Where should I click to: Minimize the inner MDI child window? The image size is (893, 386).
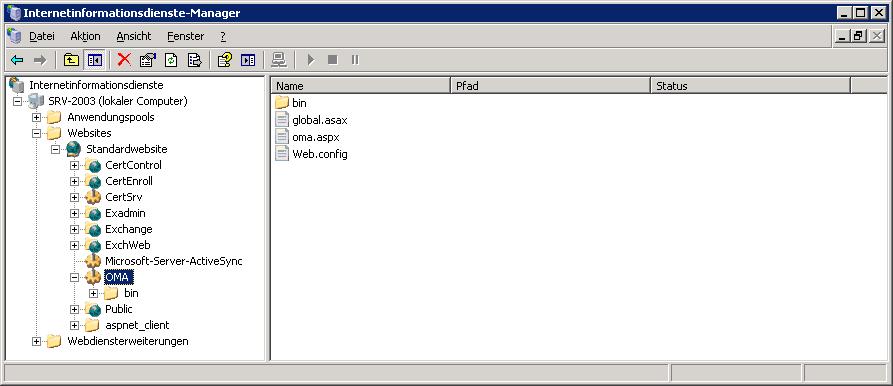click(843, 36)
